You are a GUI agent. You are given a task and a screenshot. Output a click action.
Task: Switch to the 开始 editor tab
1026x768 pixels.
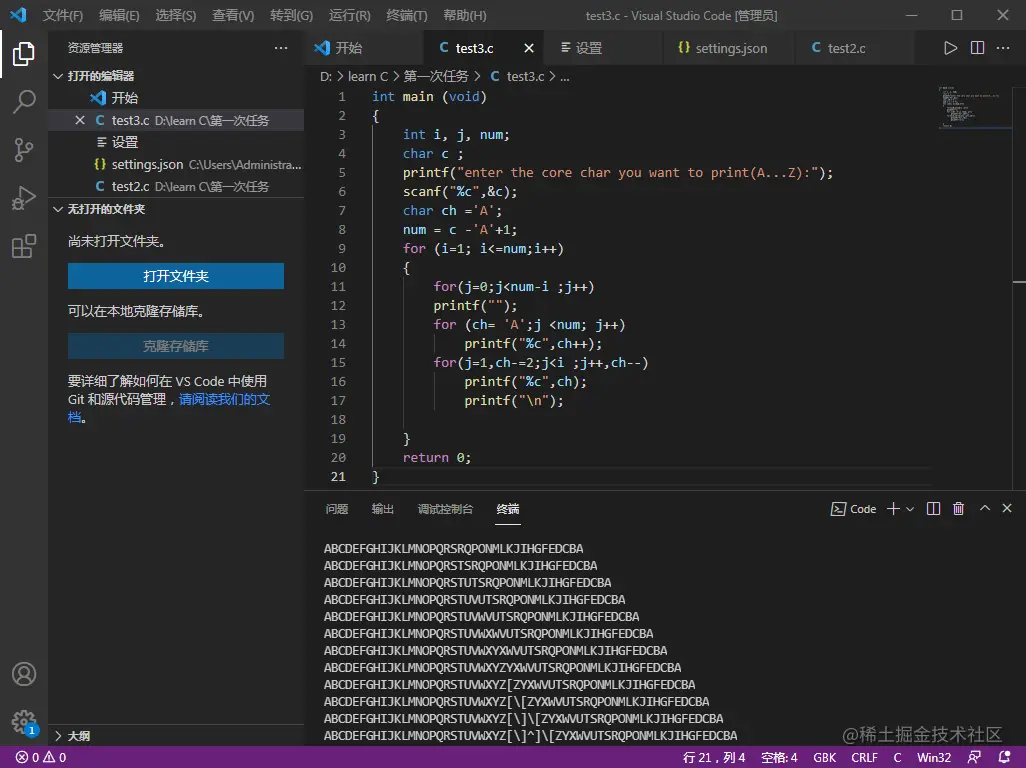click(364, 48)
